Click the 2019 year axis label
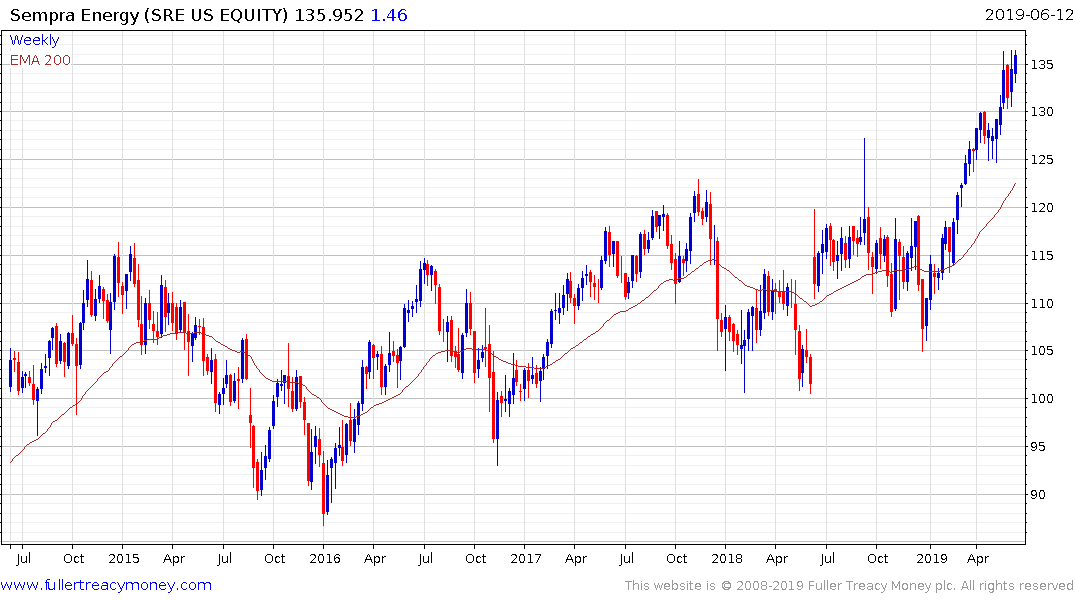Viewport: 1075px width, 600px height. (x=932, y=558)
